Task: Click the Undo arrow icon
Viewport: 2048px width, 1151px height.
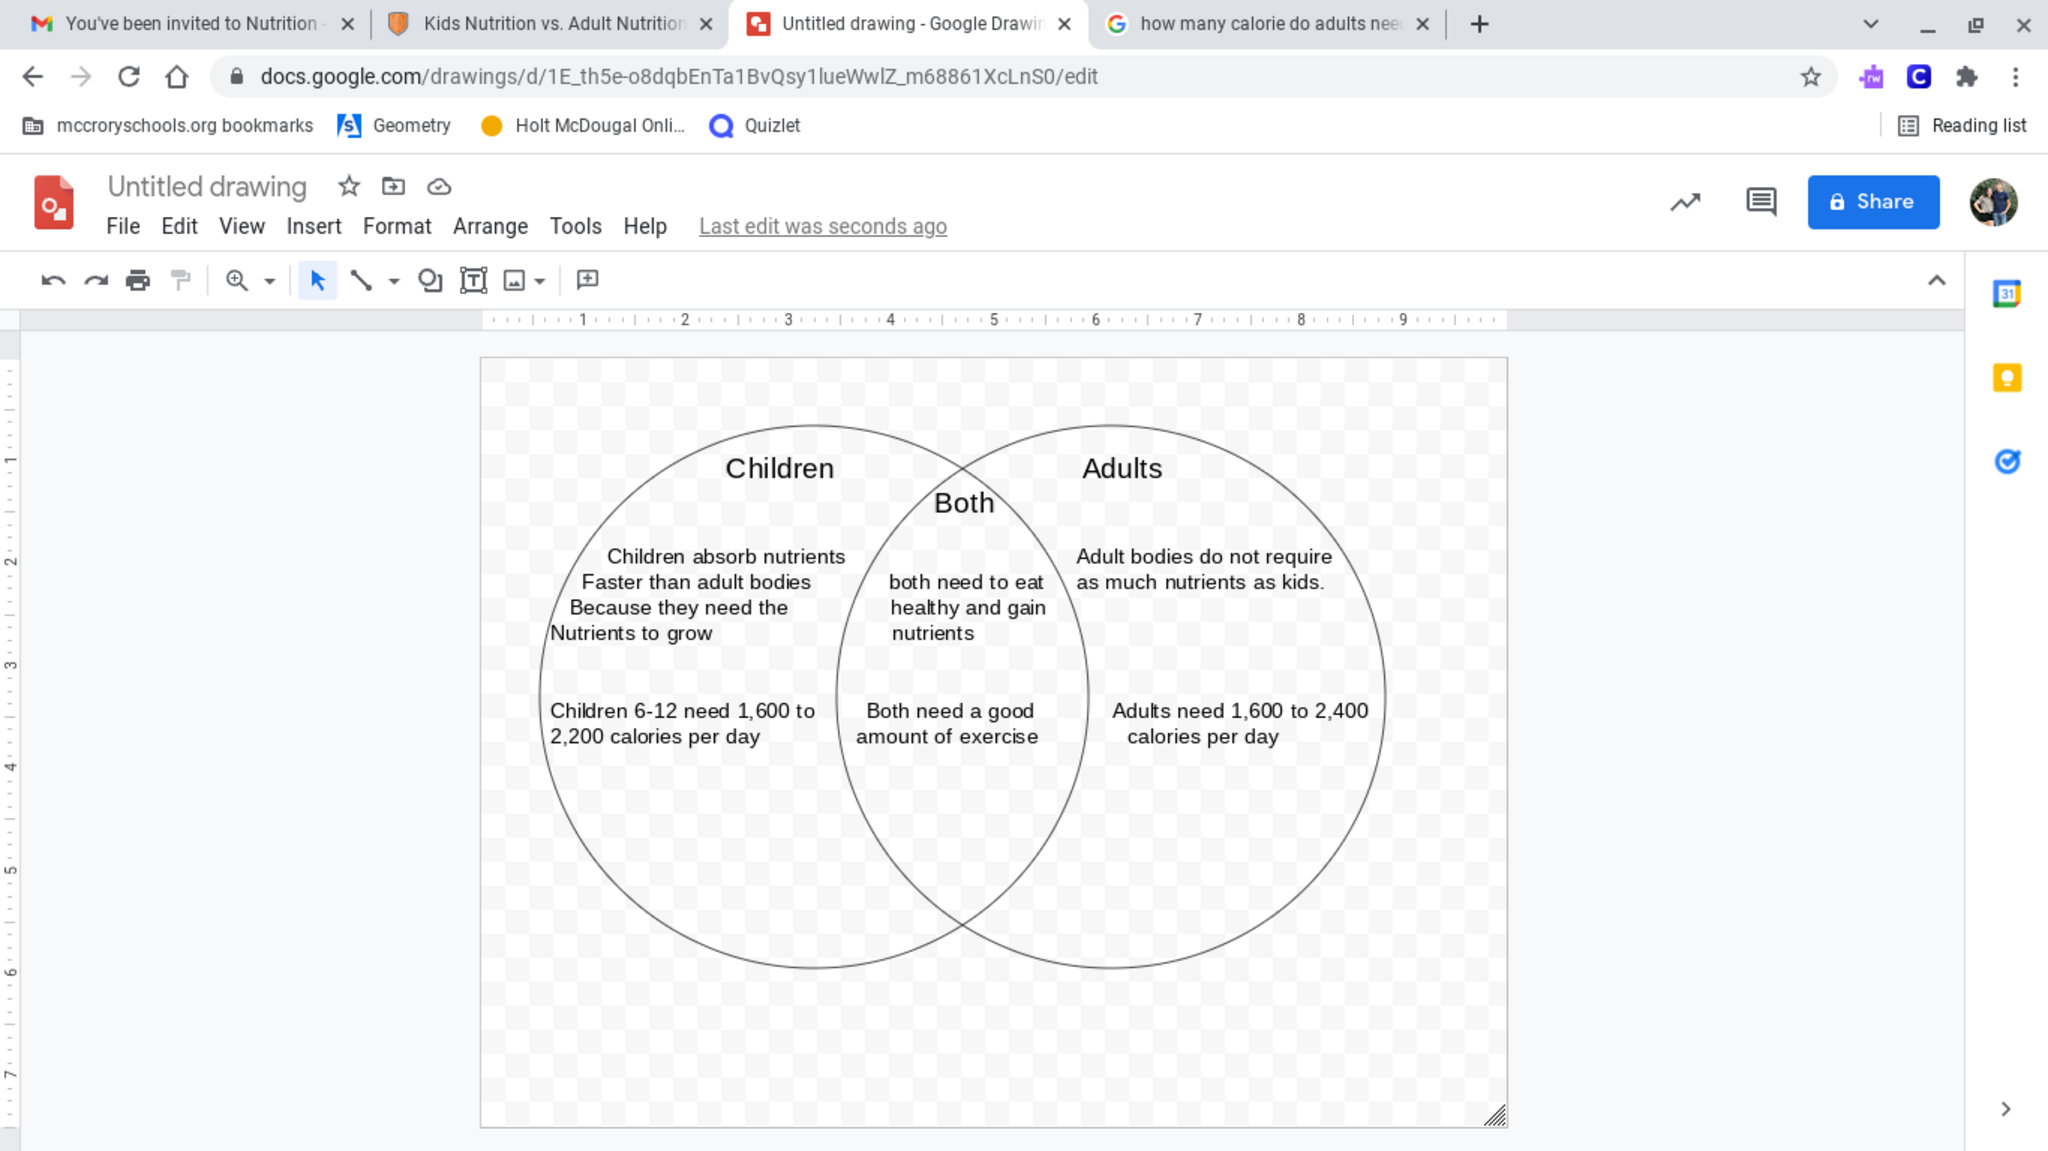Action: click(53, 281)
